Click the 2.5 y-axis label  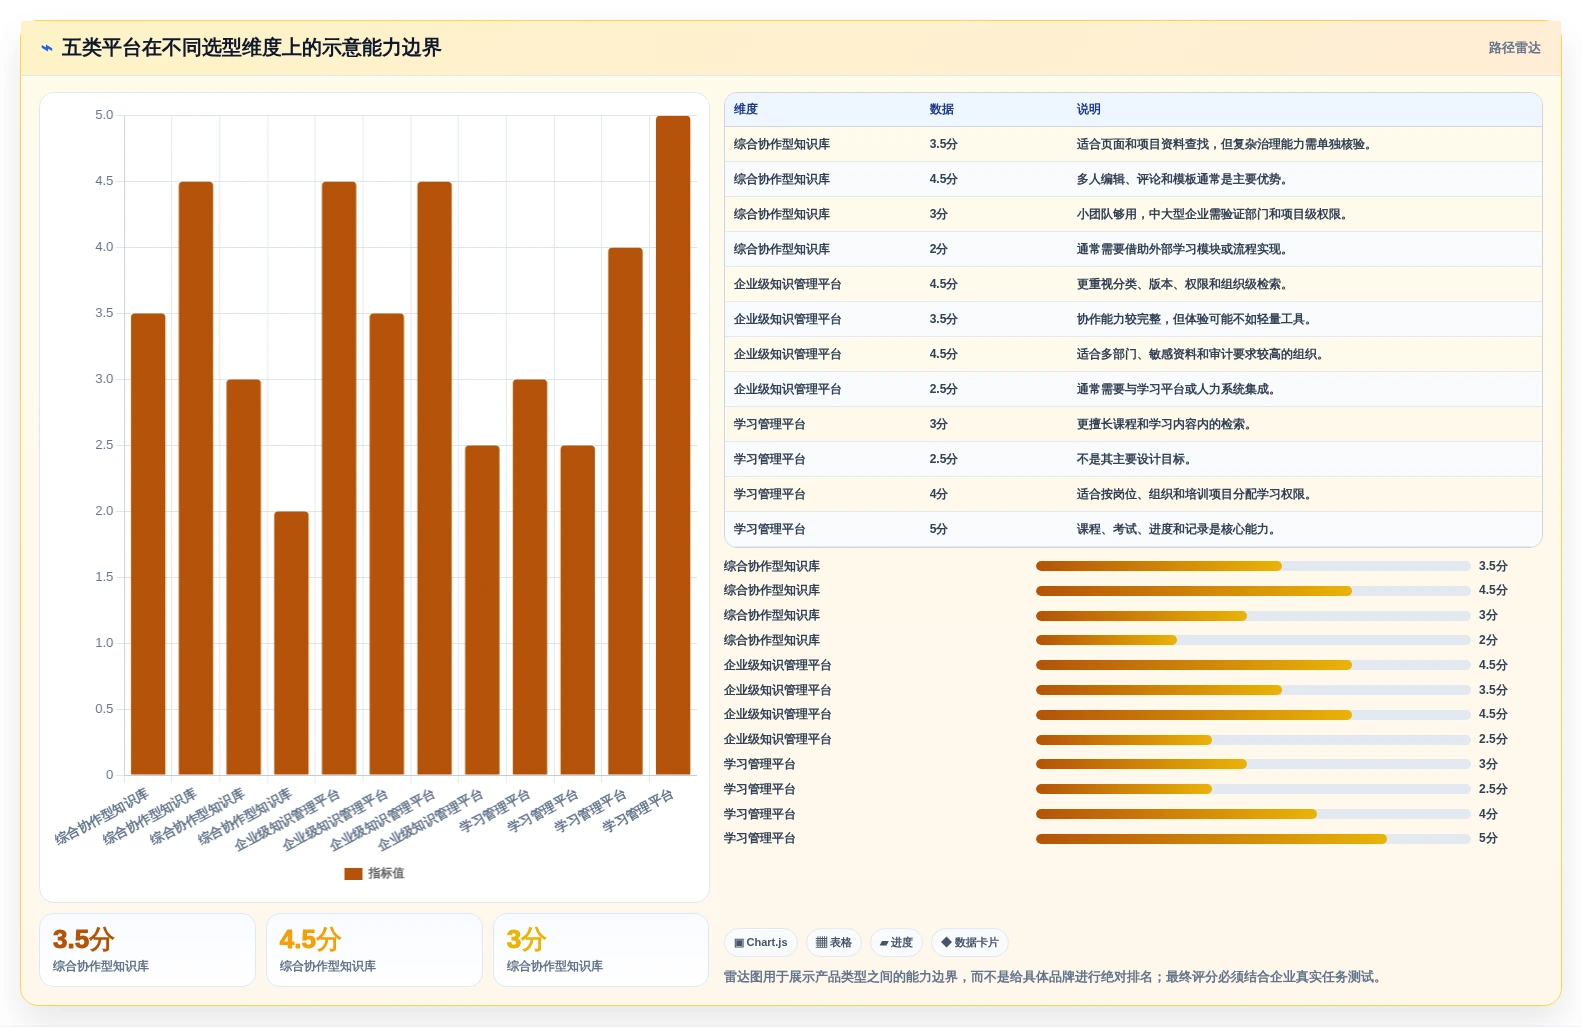(104, 445)
